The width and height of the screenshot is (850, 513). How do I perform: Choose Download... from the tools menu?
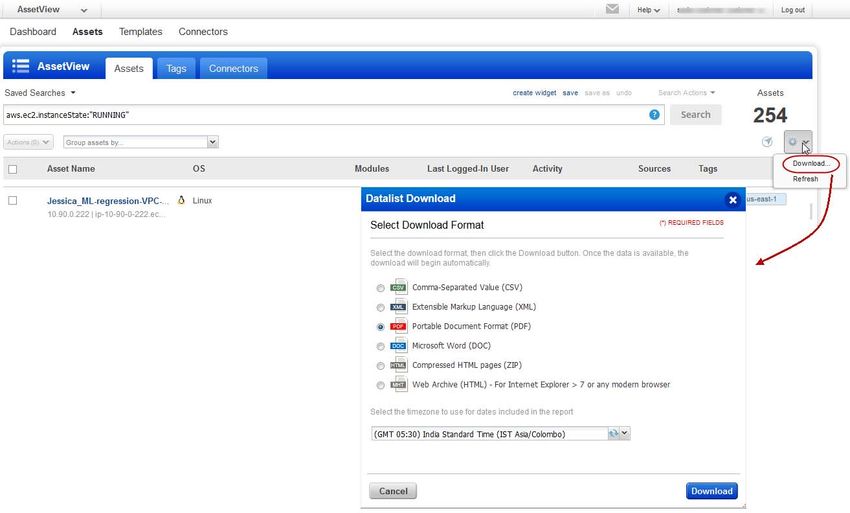pyautogui.click(x=811, y=163)
